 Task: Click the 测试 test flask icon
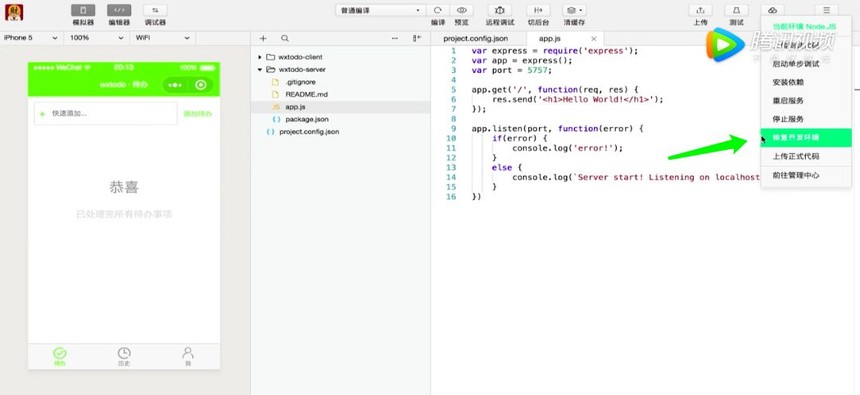click(737, 10)
